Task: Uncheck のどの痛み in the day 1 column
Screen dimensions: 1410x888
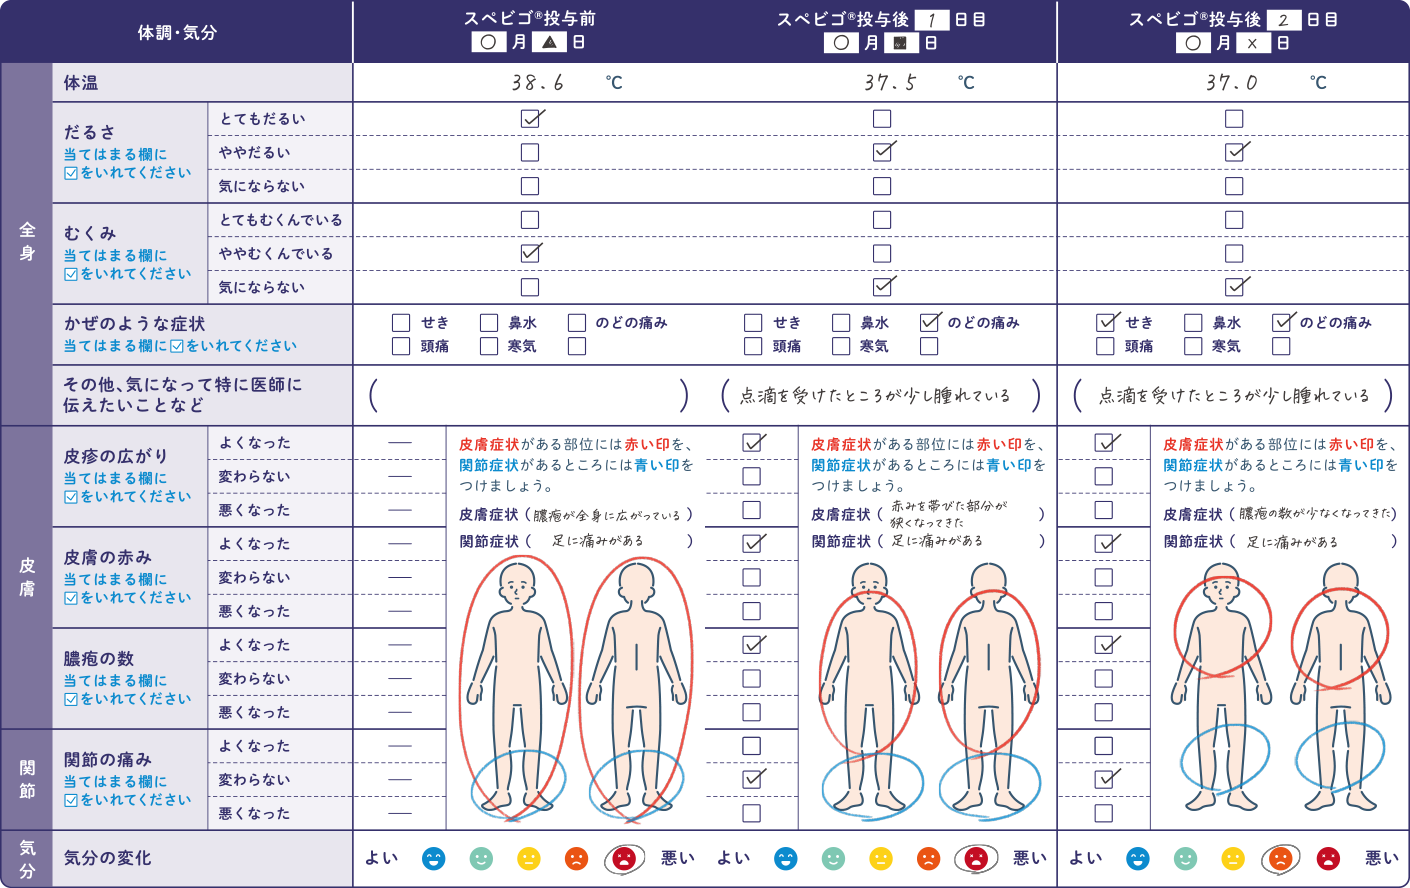Action: tap(929, 323)
